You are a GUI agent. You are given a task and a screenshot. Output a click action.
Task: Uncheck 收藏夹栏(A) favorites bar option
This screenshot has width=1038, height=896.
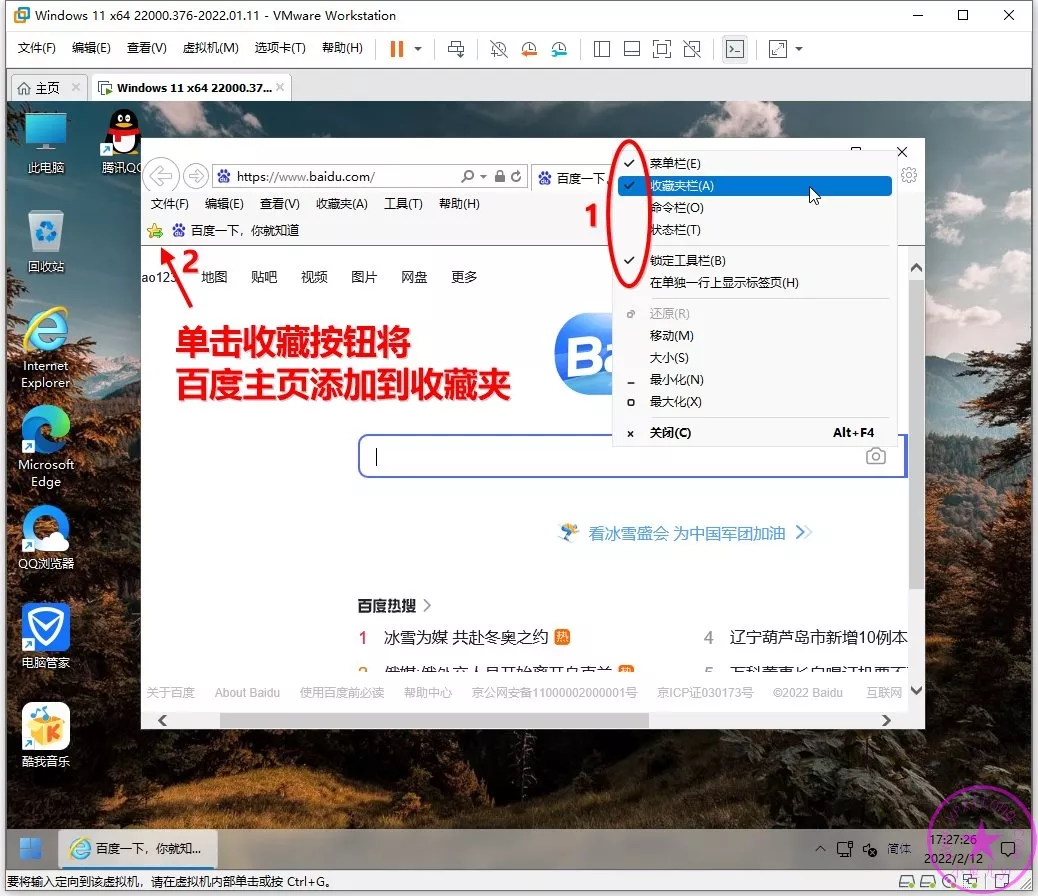tap(755, 185)
